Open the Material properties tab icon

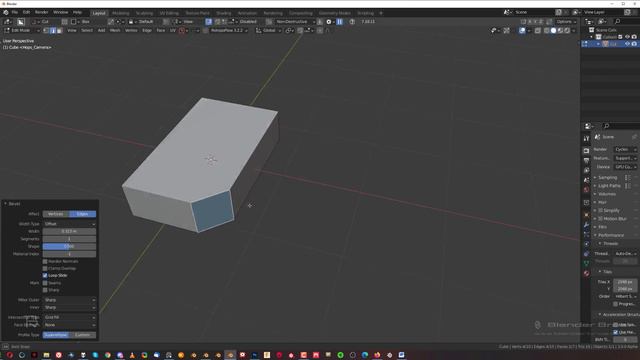click(587, 273)
